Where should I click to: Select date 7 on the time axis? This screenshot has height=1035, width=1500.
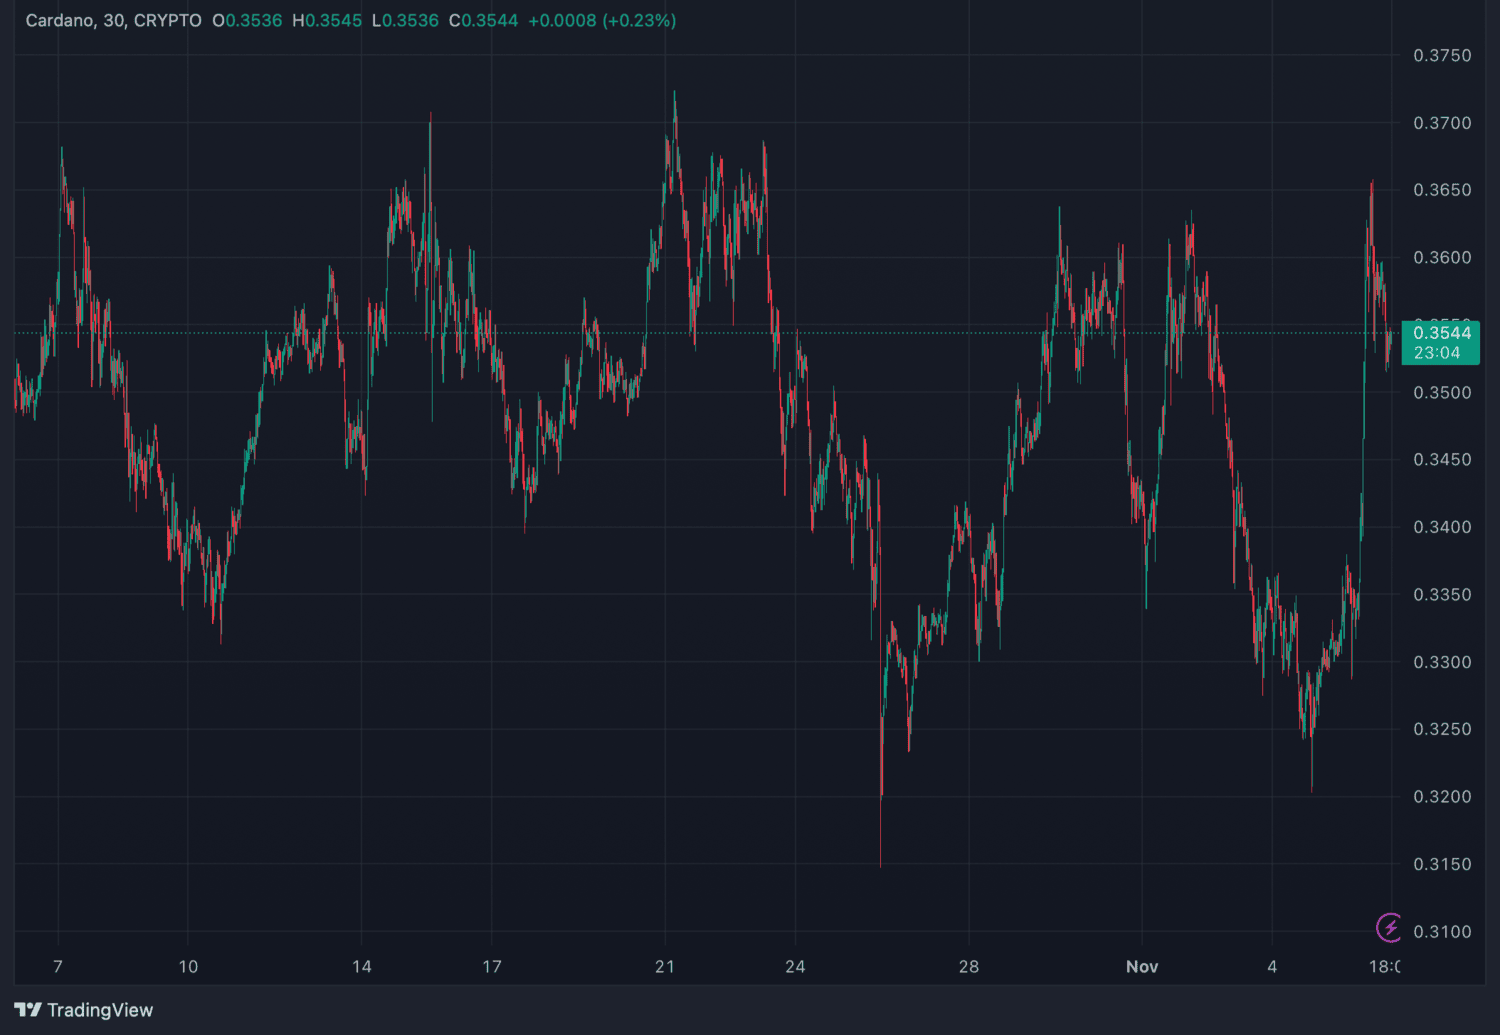point(58,967)
